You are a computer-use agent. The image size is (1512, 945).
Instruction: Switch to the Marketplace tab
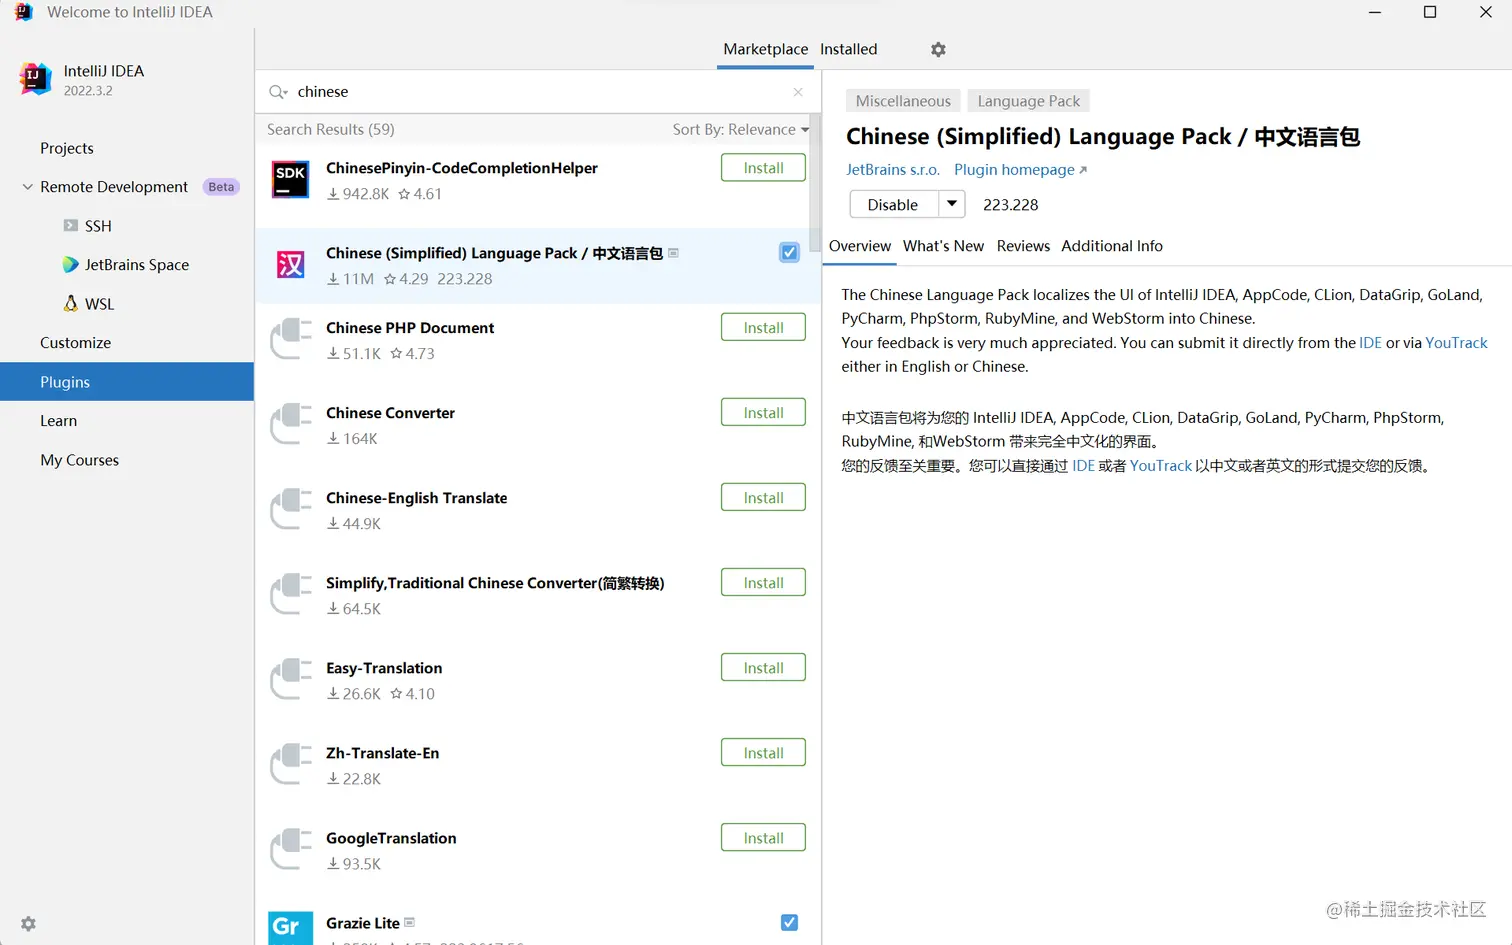(765, 49)
